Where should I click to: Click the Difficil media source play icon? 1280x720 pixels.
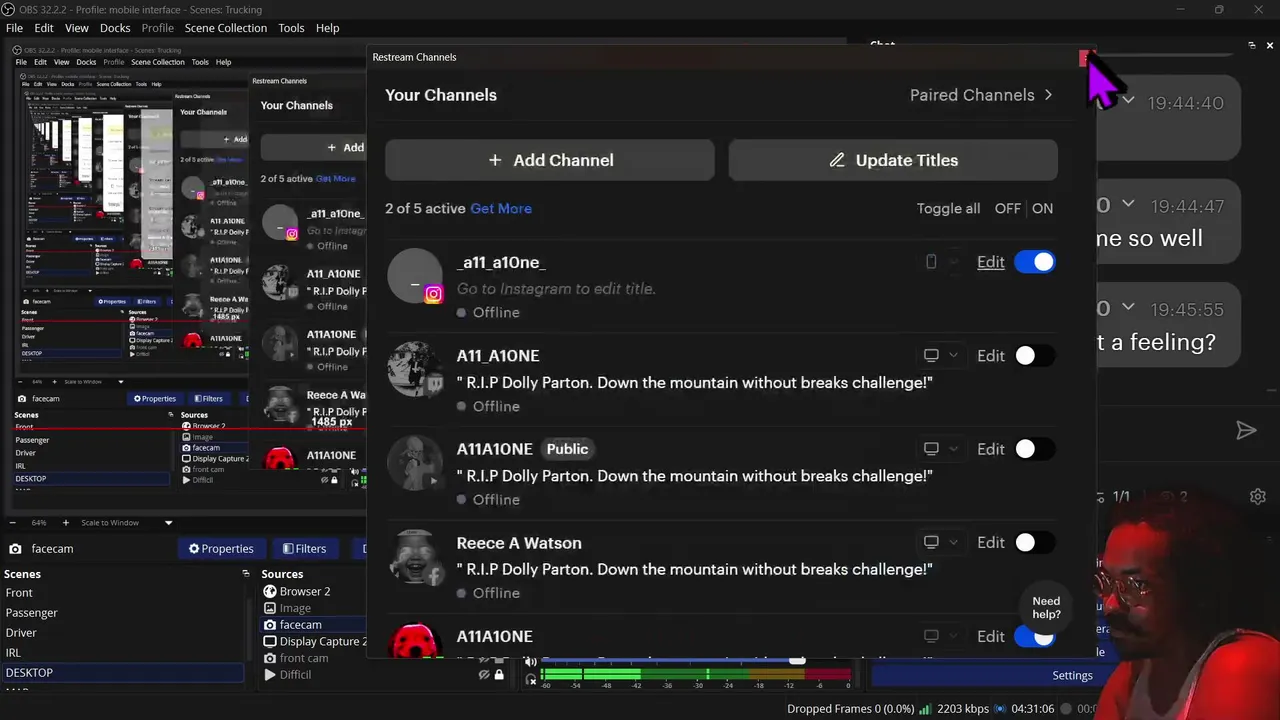[x=269, y=675]
